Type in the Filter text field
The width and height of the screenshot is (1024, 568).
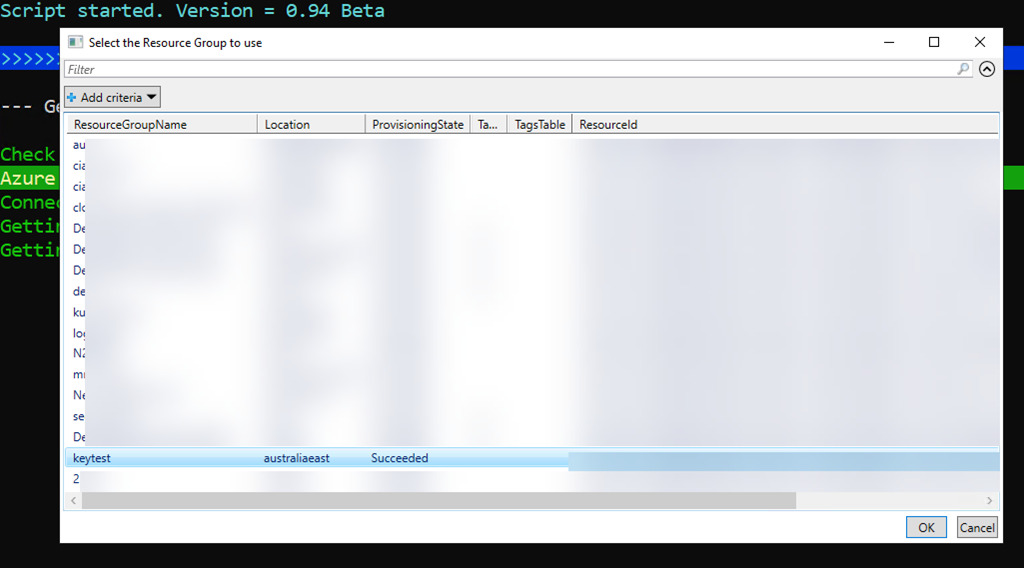tap(500, 69)
